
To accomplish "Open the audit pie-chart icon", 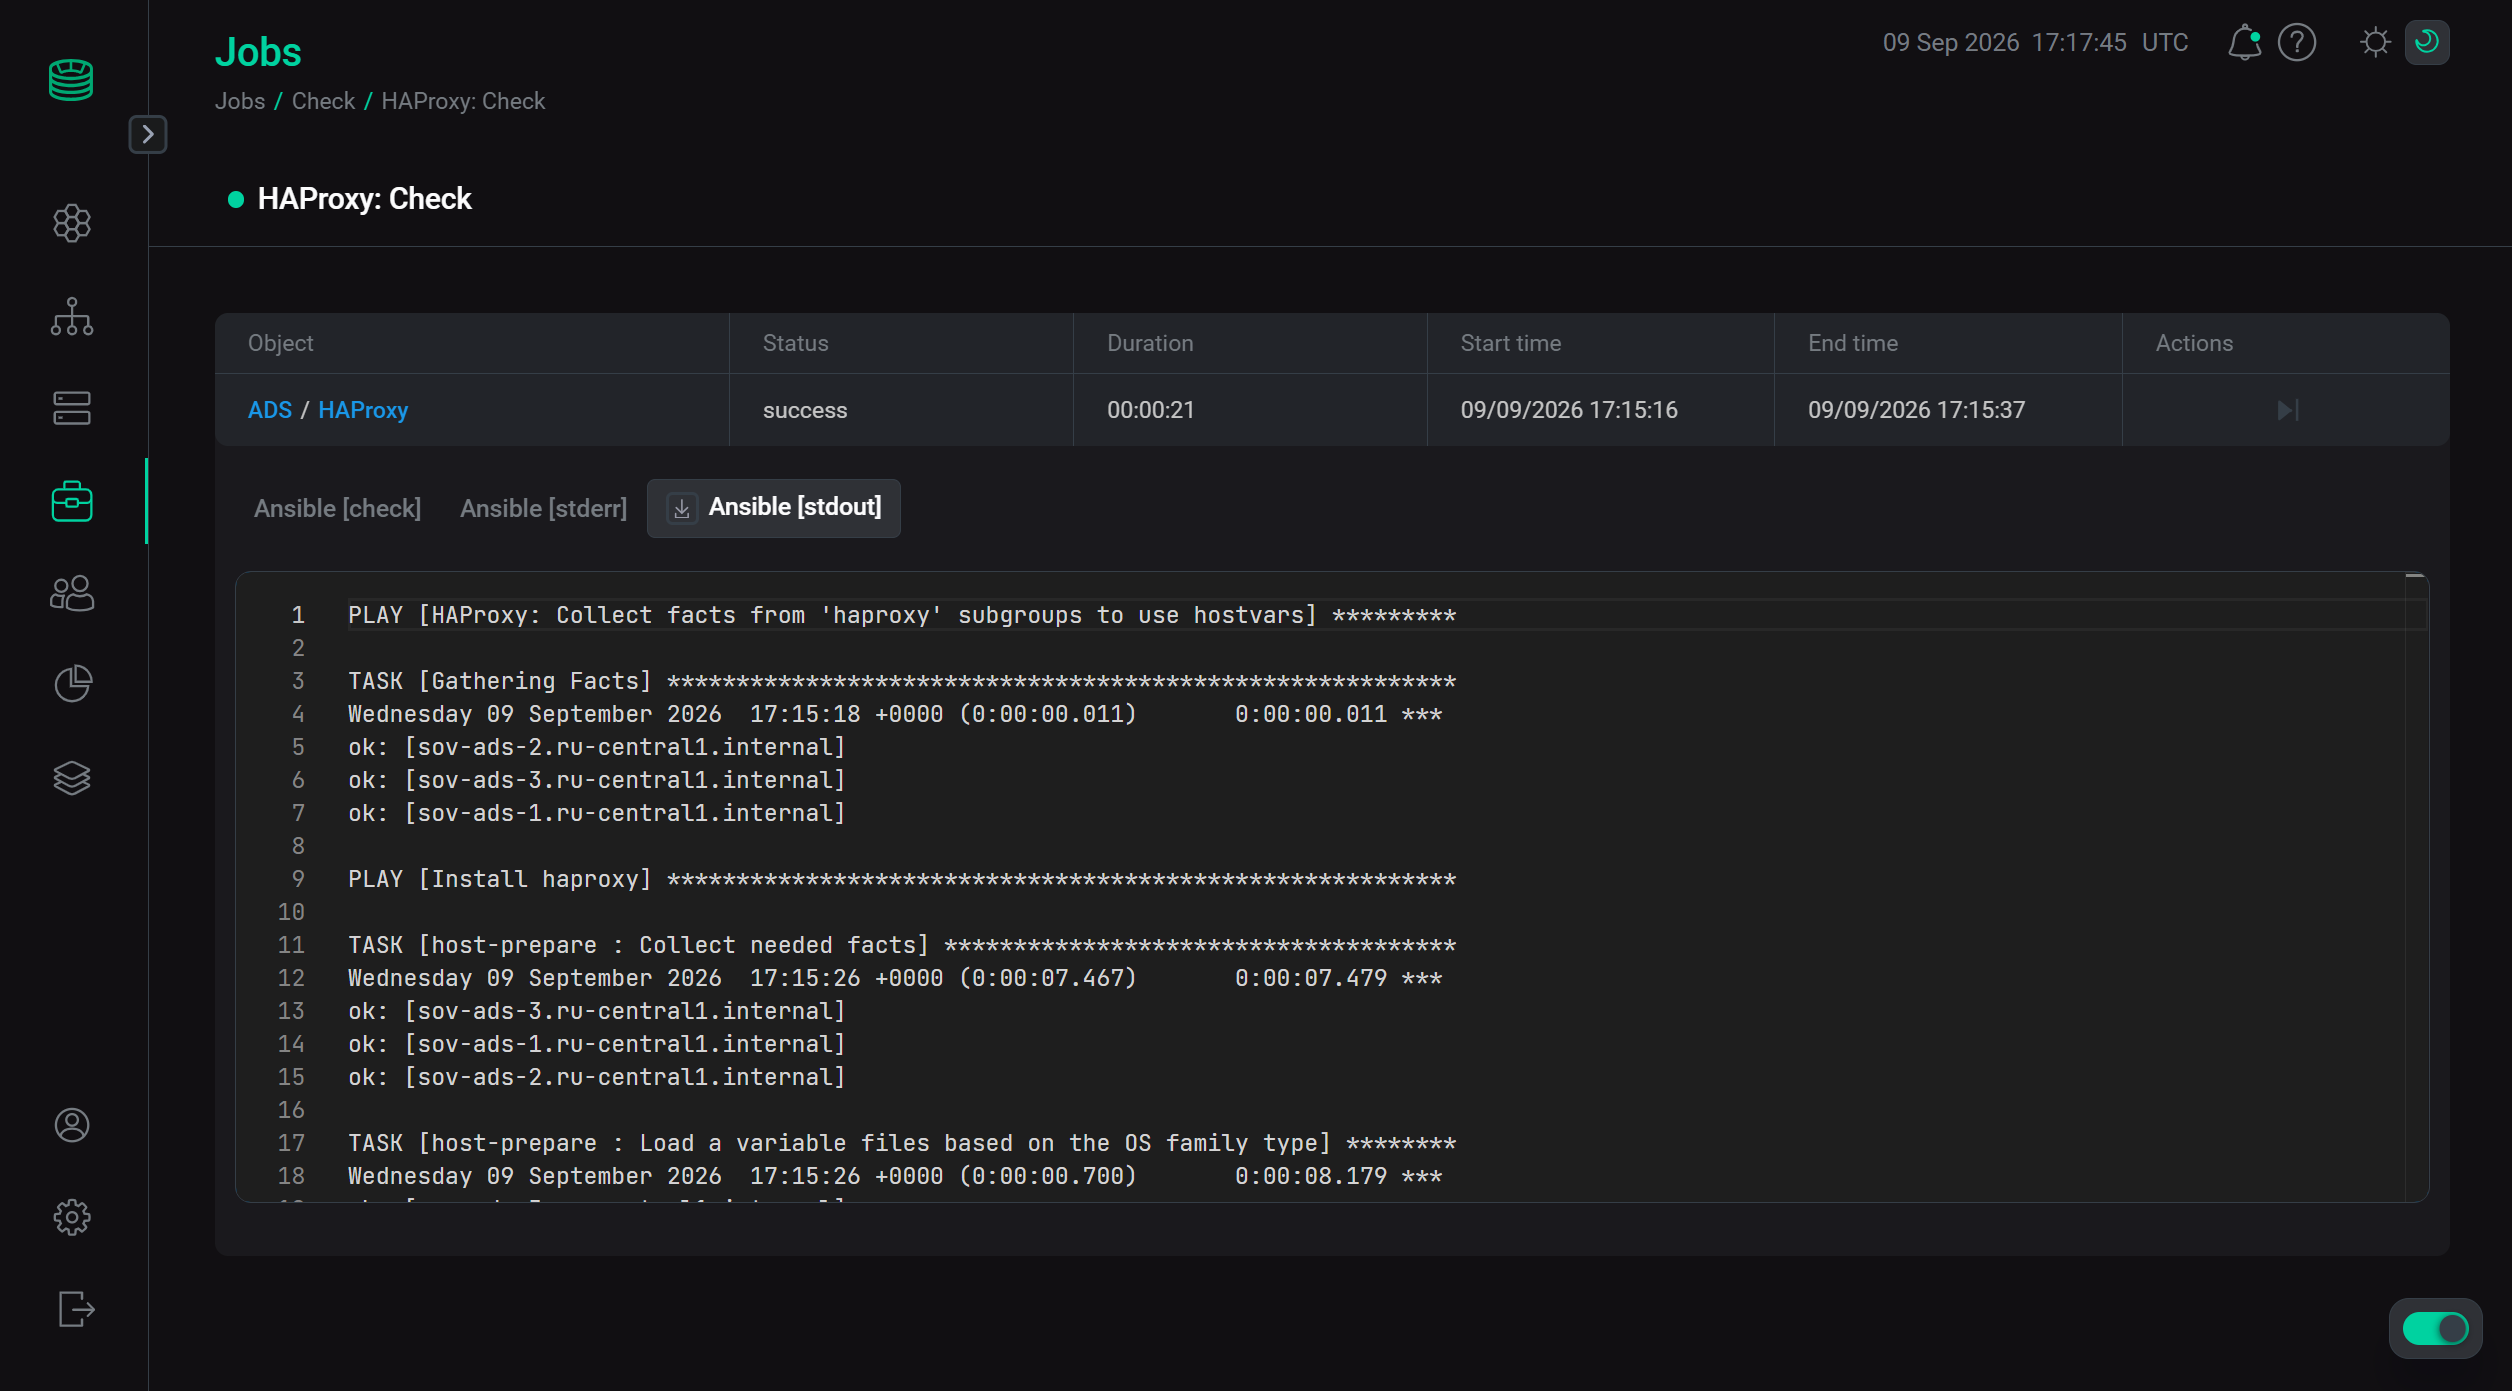I will 72,684.
